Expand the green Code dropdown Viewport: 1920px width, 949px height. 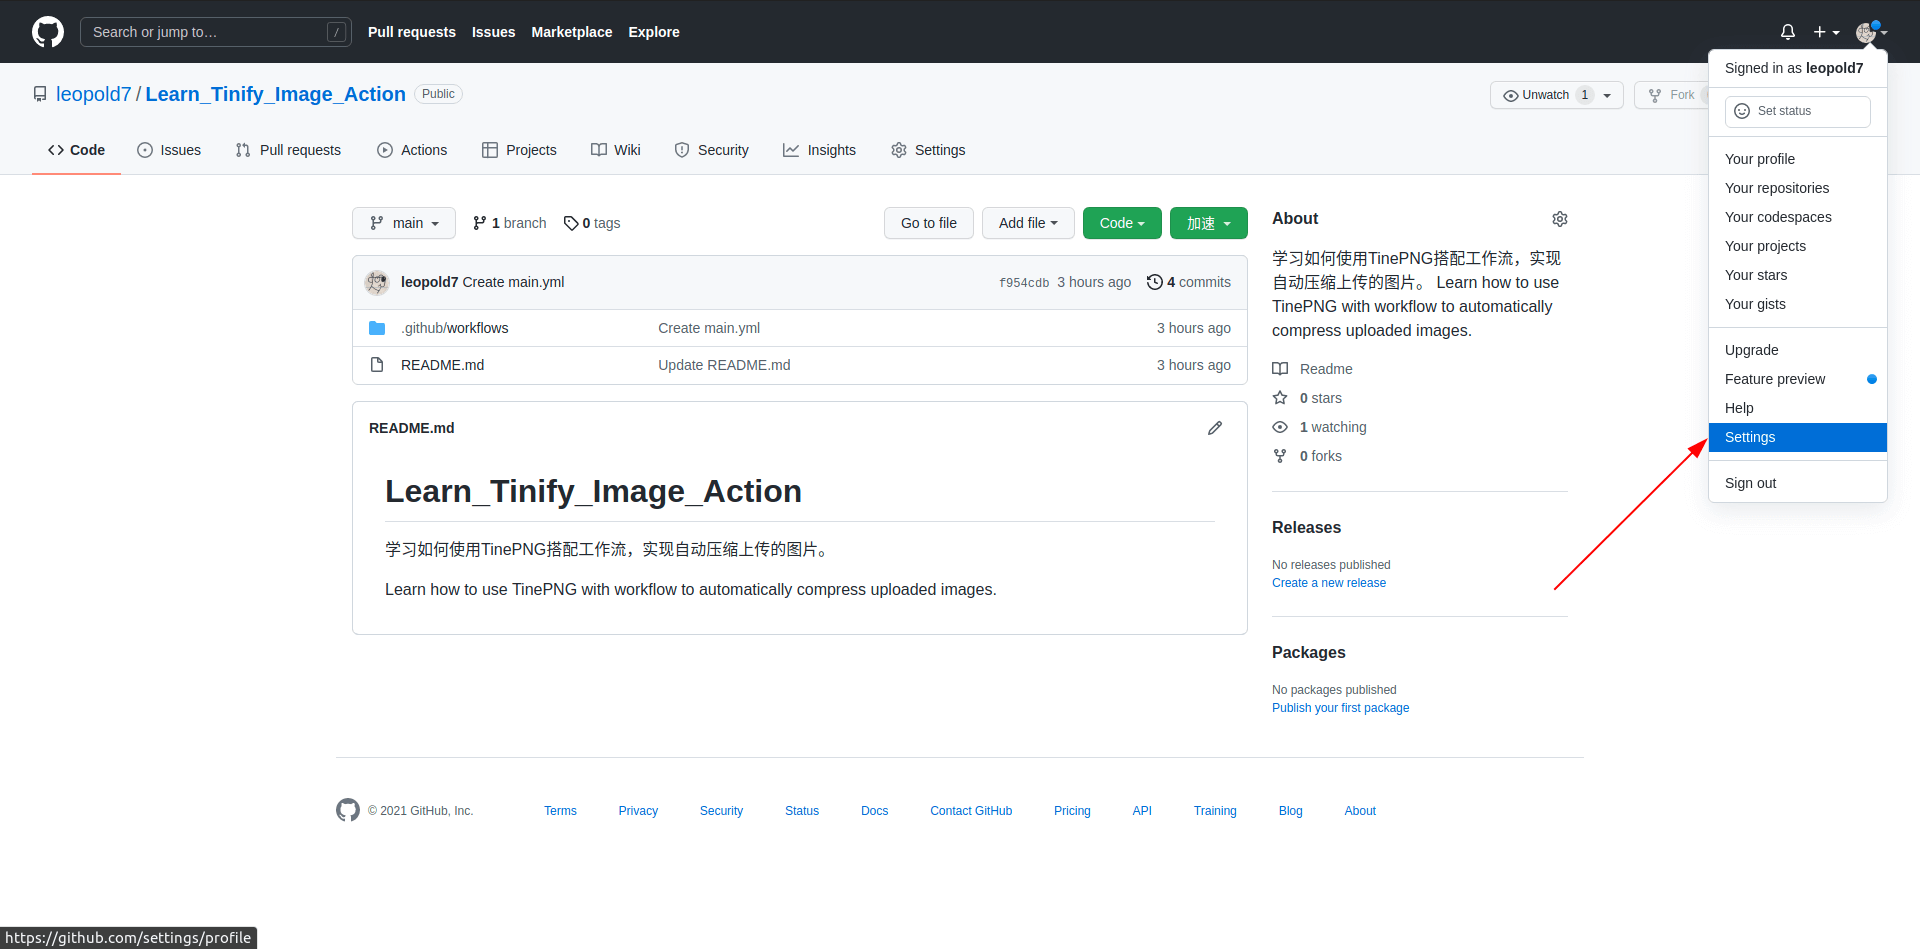coord(1121,223)
